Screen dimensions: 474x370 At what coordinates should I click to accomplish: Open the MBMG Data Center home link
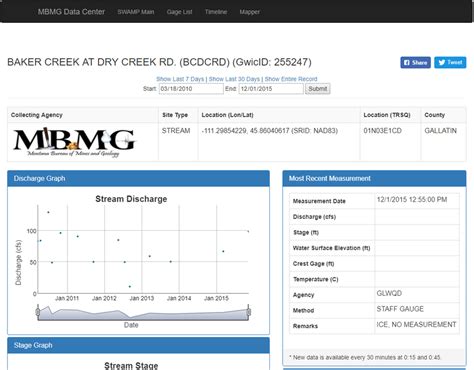tap(71, 12)
